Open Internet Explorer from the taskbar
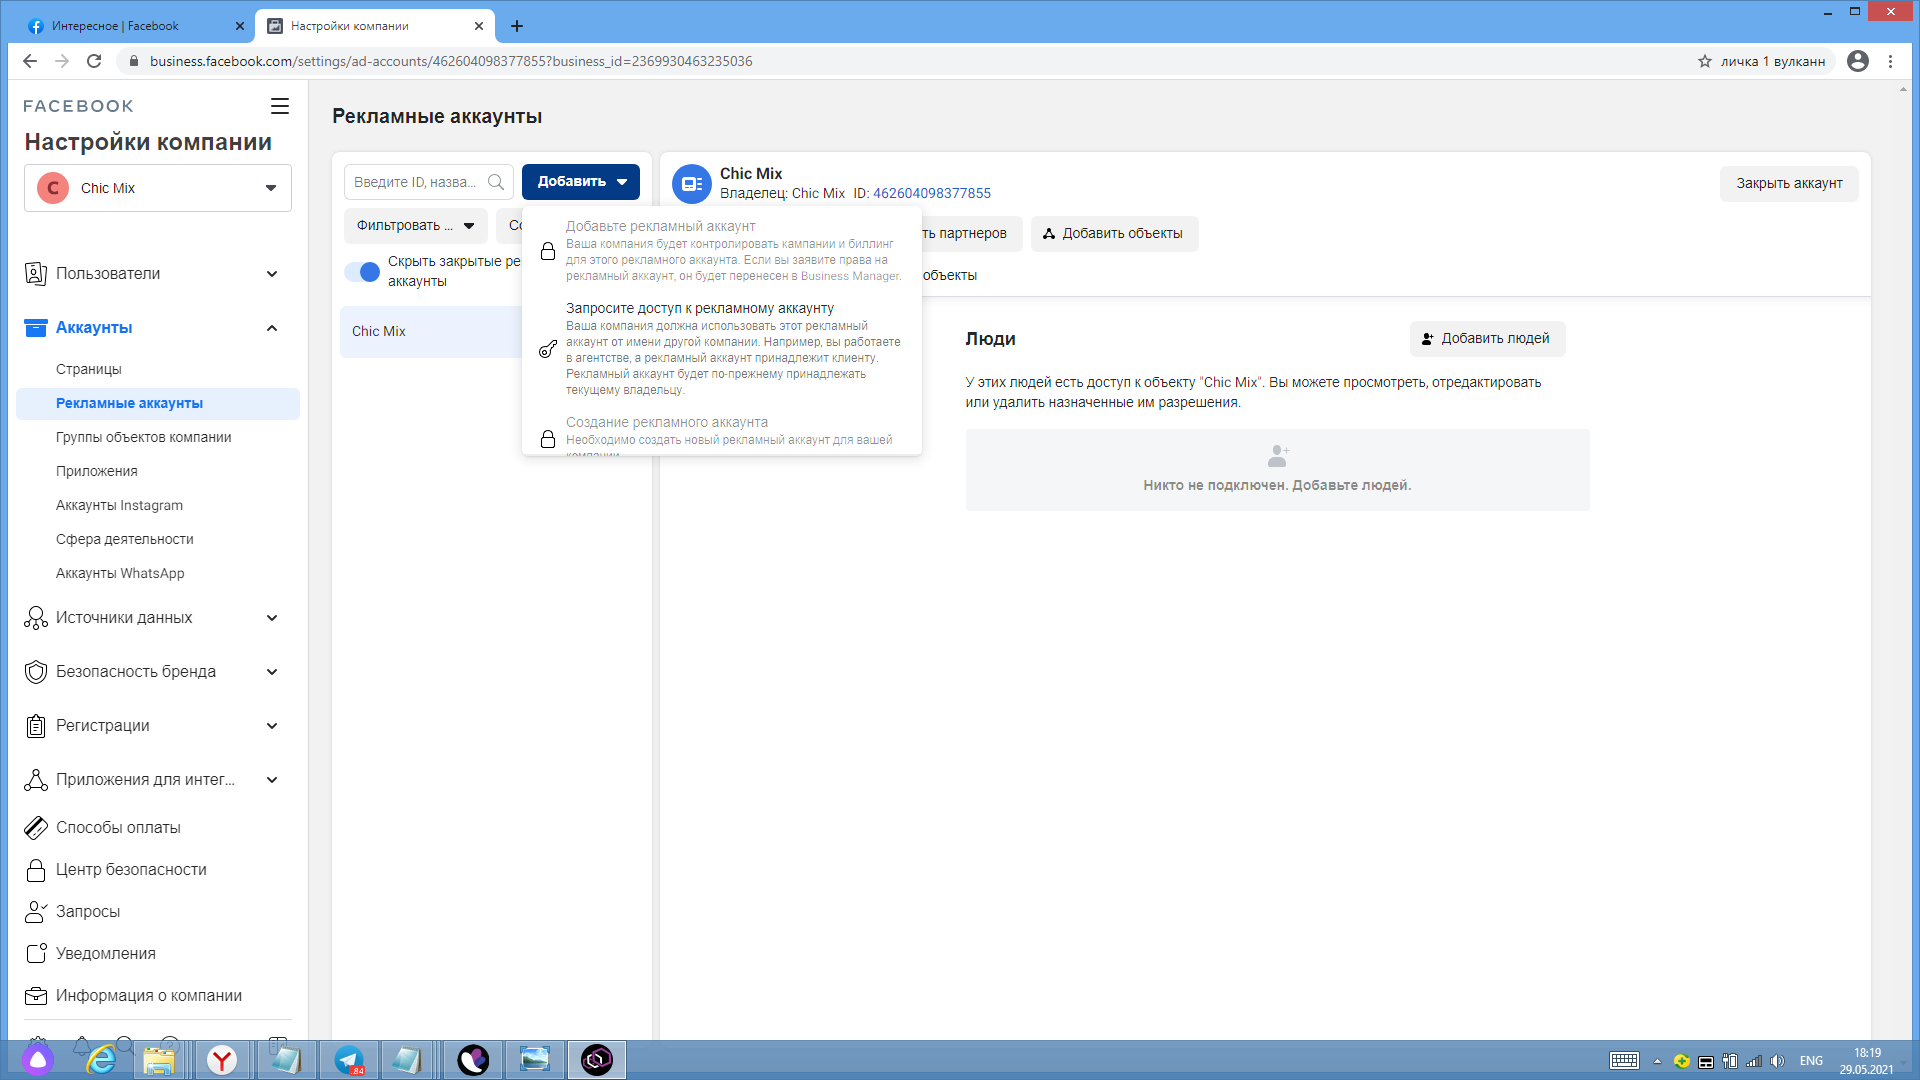The height and width of the screenshot is (1080, 1920). click(101, 1060)
